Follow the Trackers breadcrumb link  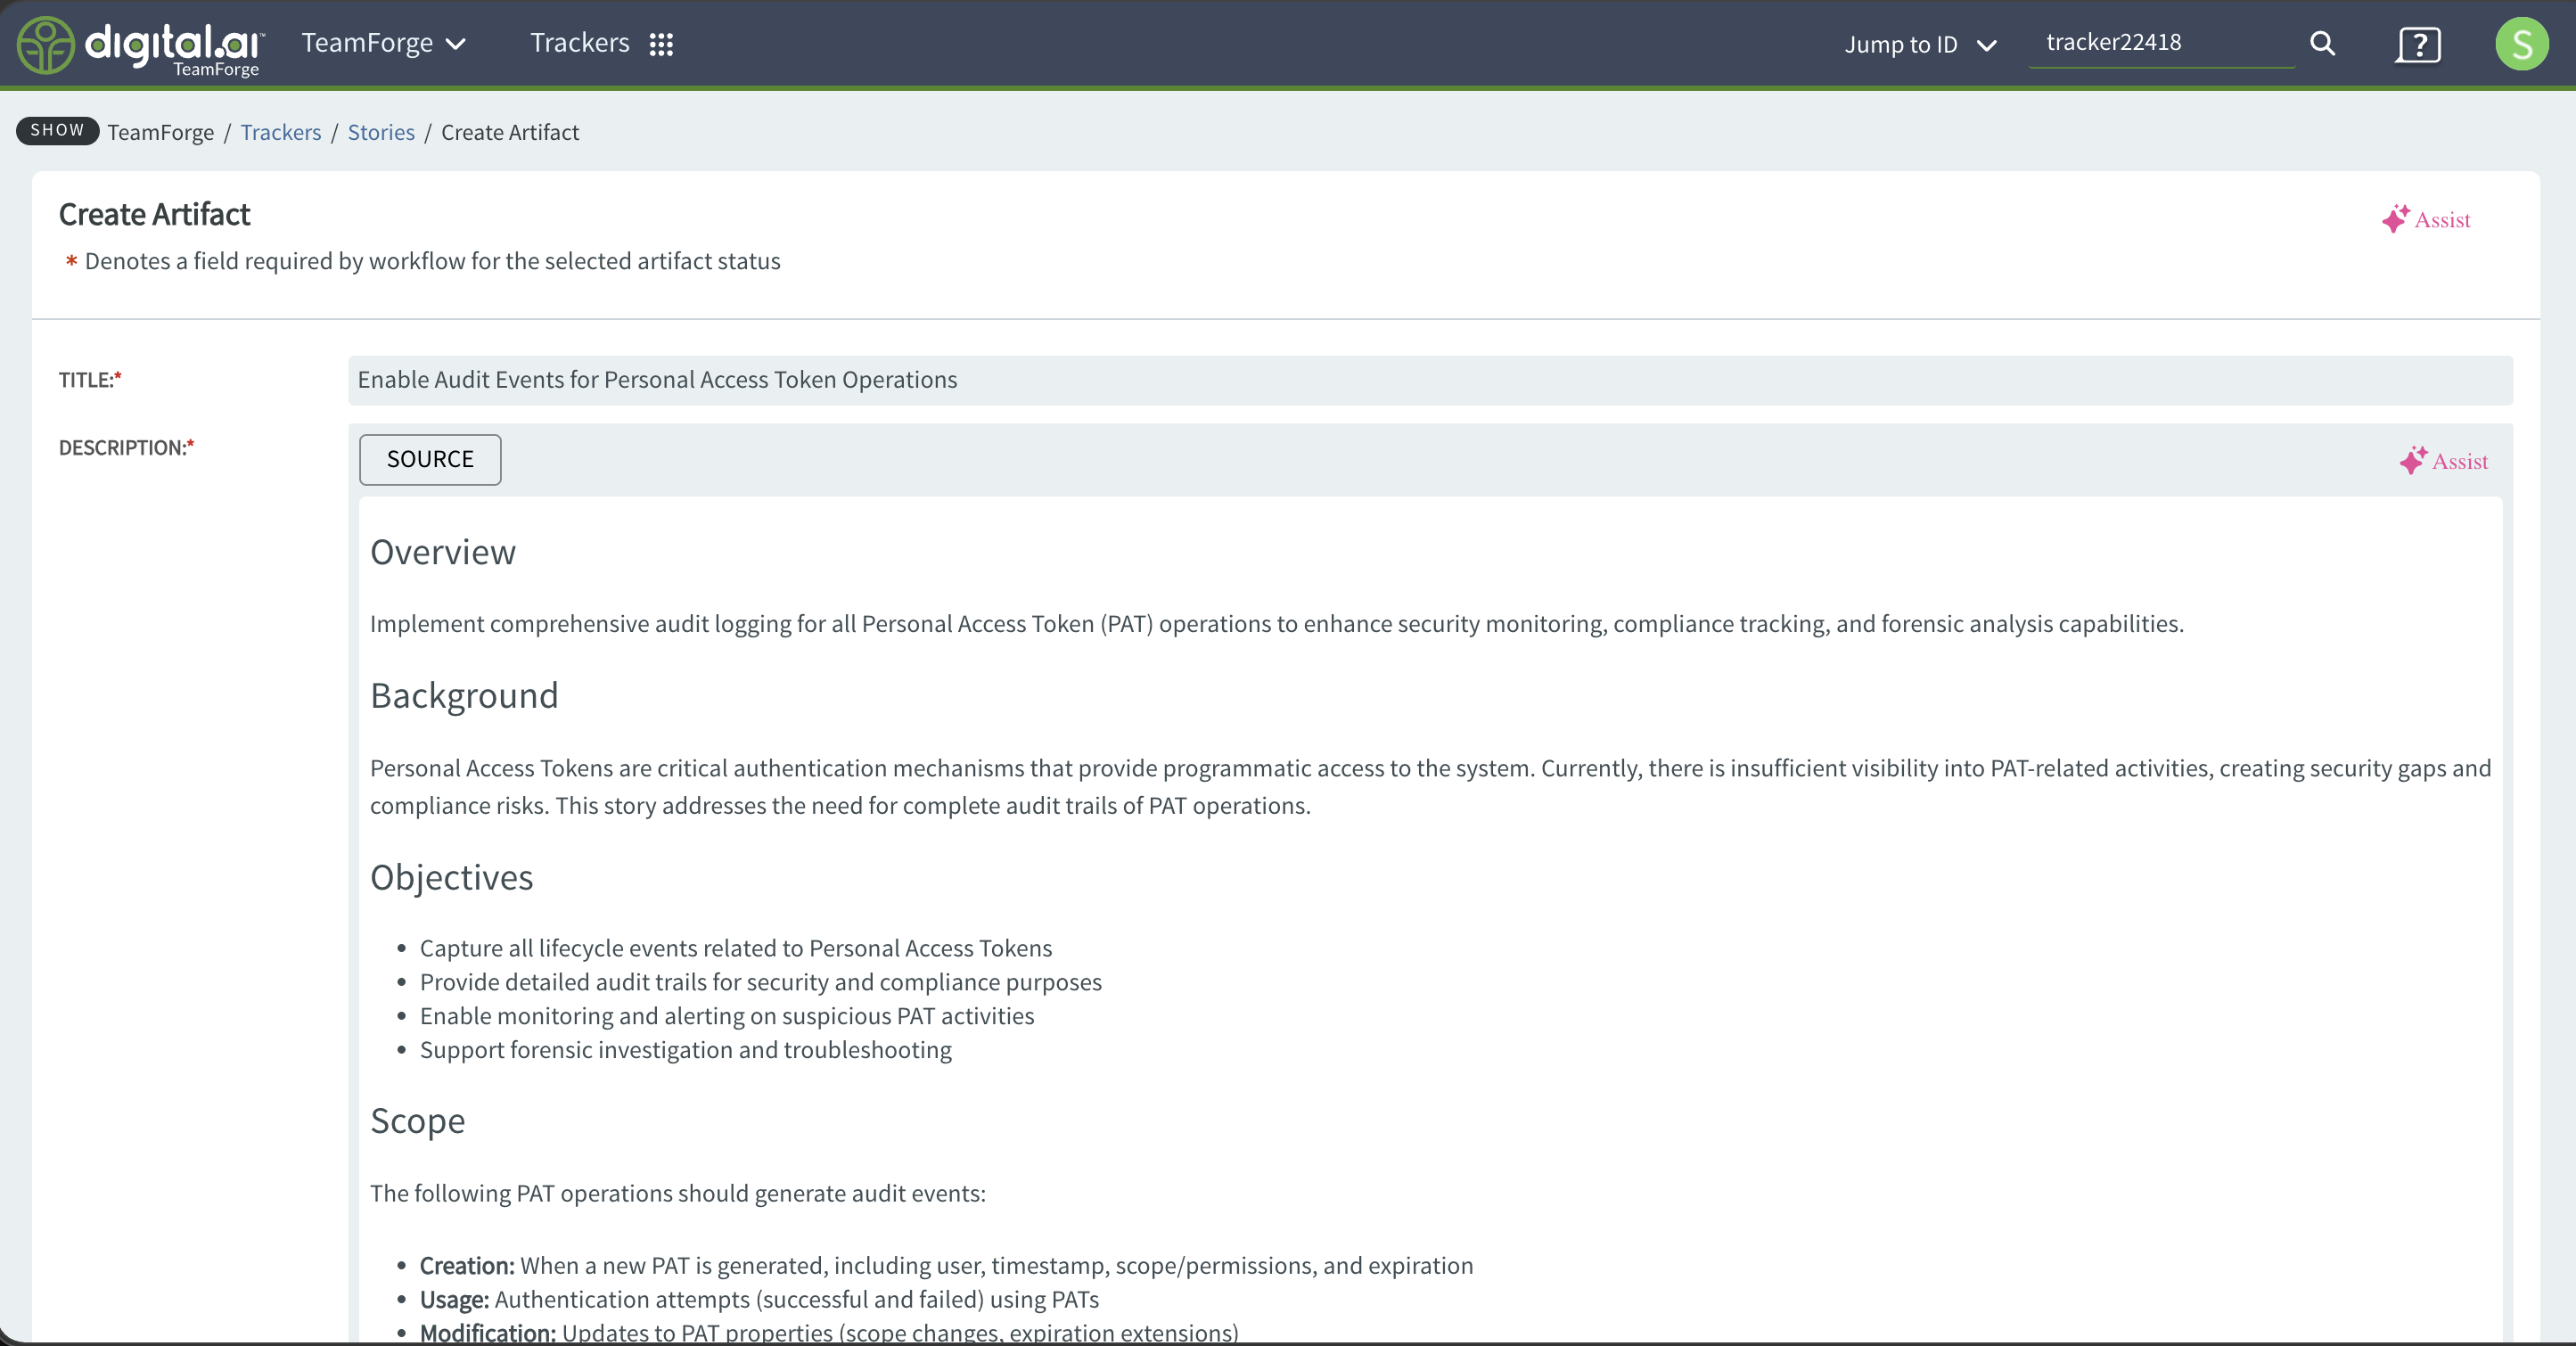[x=281, y=132]
